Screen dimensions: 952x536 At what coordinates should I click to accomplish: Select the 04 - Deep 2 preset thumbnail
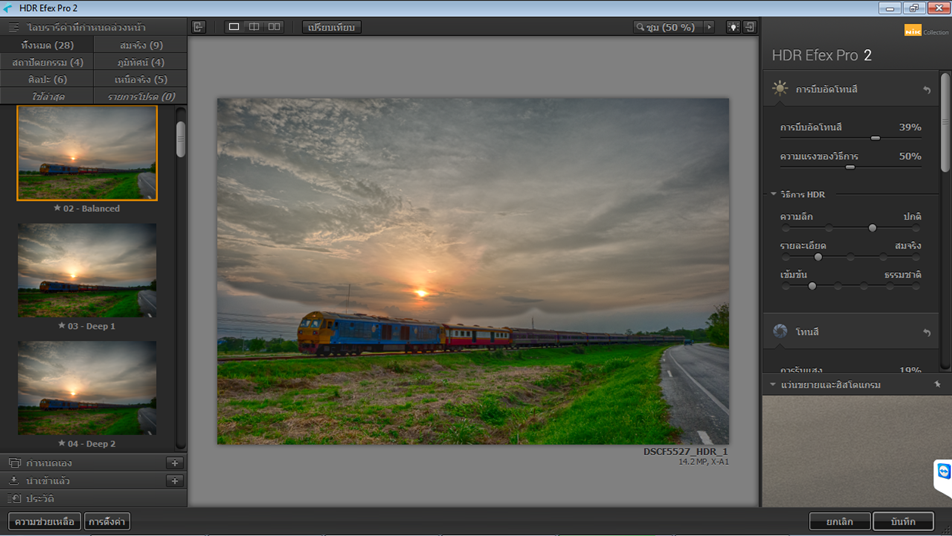[87, 388]
